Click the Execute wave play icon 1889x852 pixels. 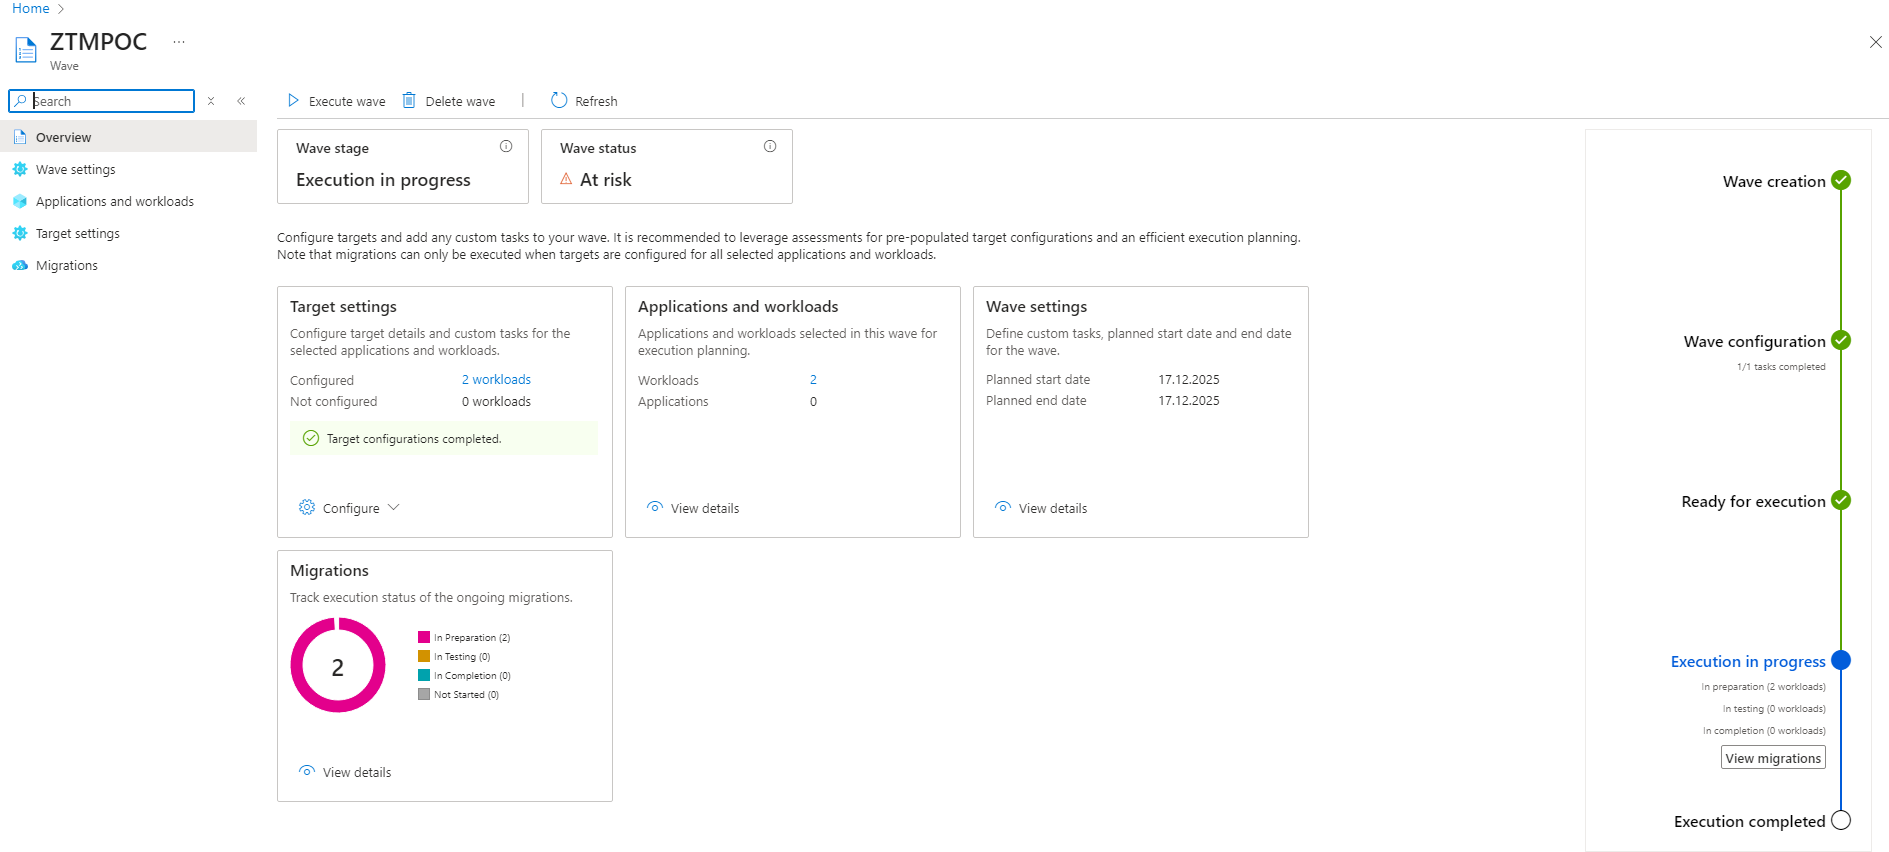click(293, 101)
